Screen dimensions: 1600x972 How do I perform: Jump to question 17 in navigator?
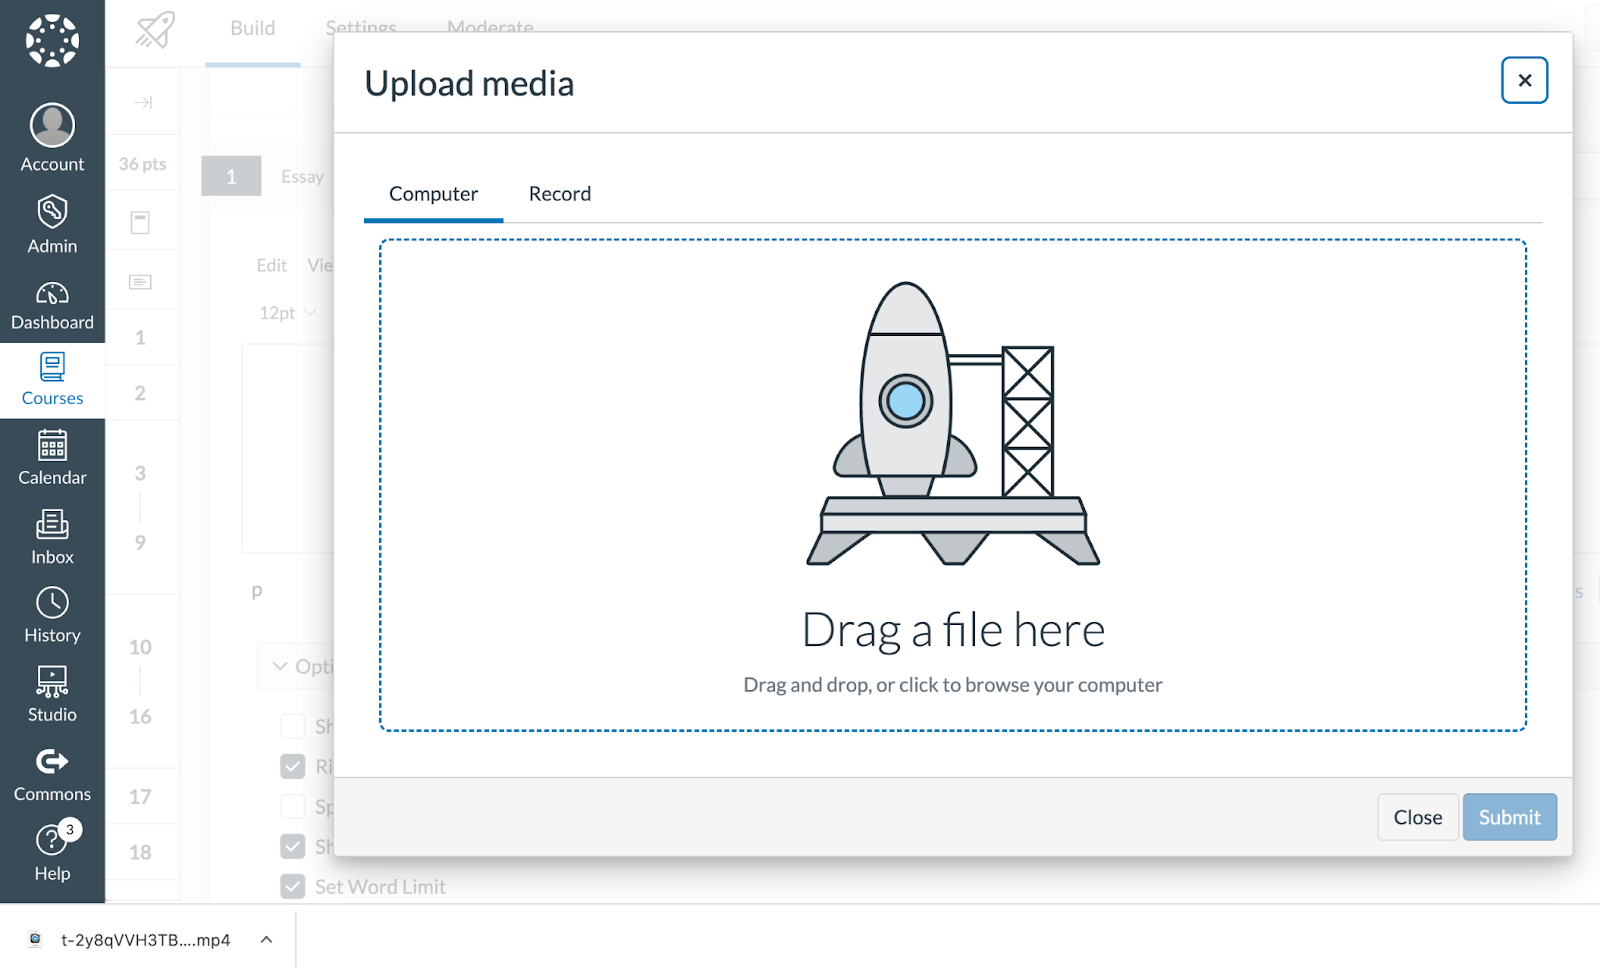[140, 796]
